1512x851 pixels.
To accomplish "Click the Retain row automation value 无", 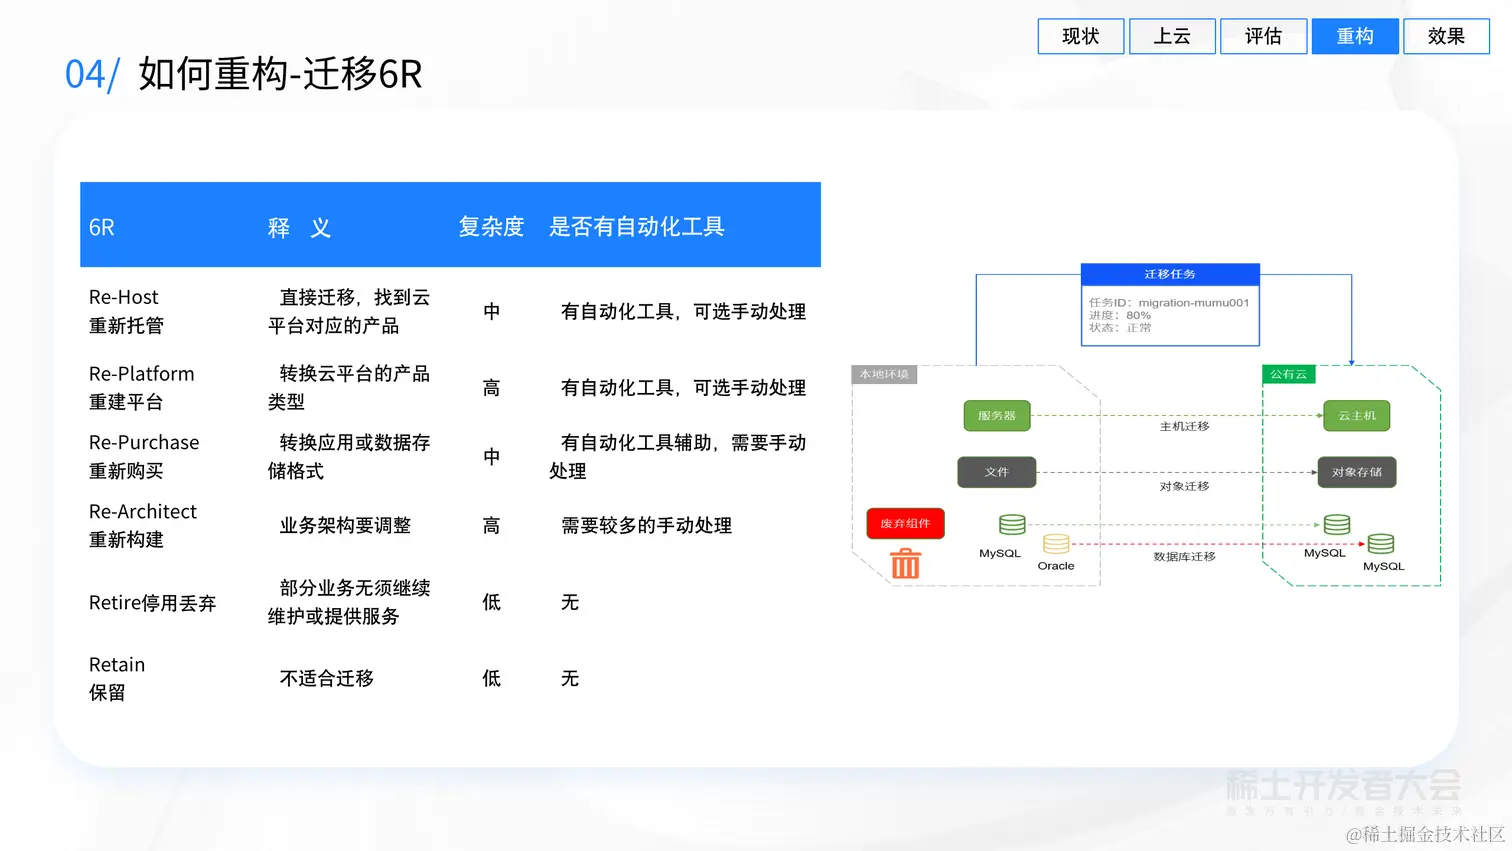I will 570,678.
